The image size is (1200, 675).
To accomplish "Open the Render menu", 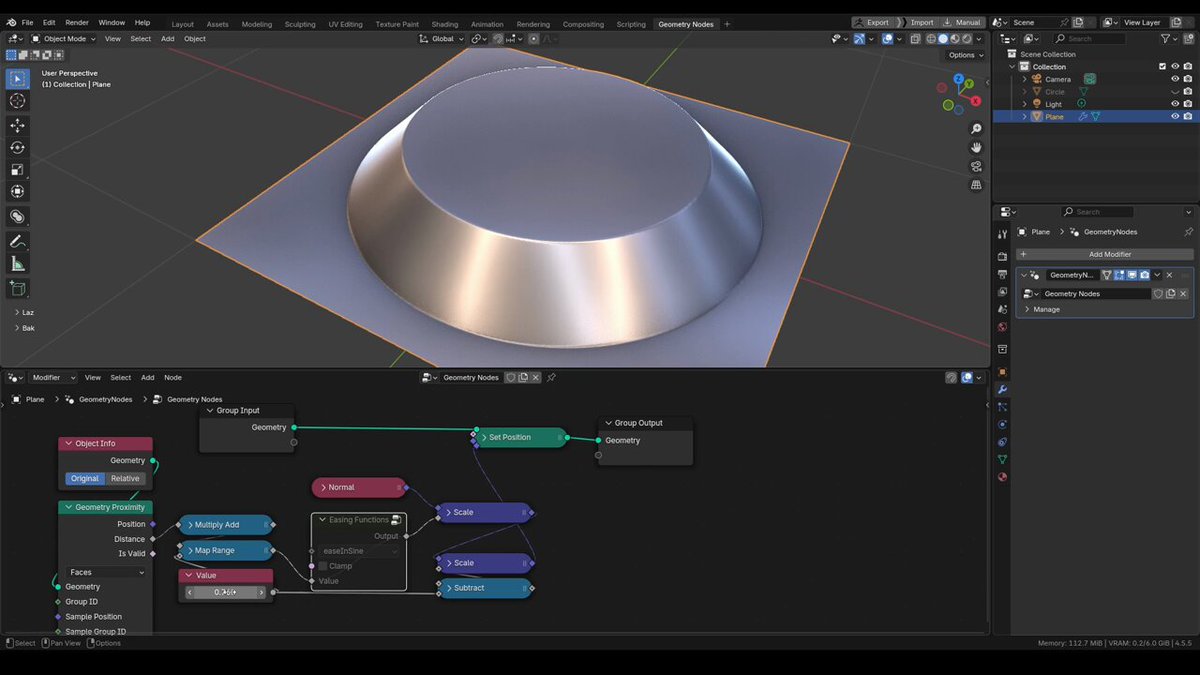I will (x=77, y=22).
